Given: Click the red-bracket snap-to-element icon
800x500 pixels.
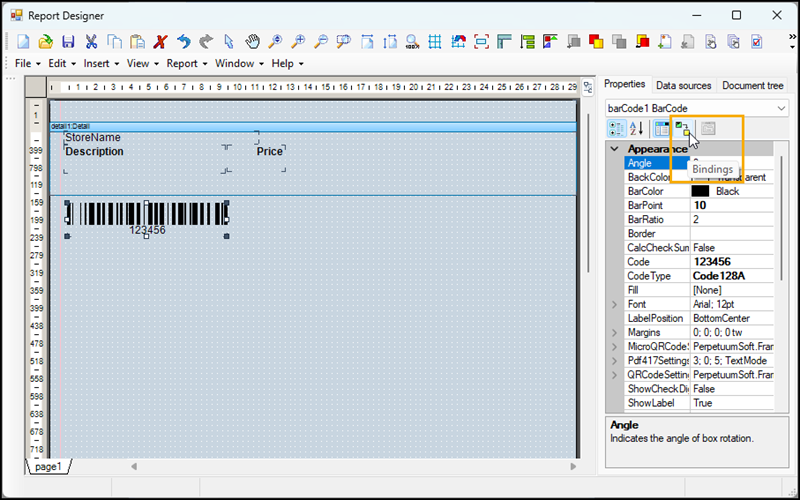Looking at the screenshot, I should tap(481, 41).
